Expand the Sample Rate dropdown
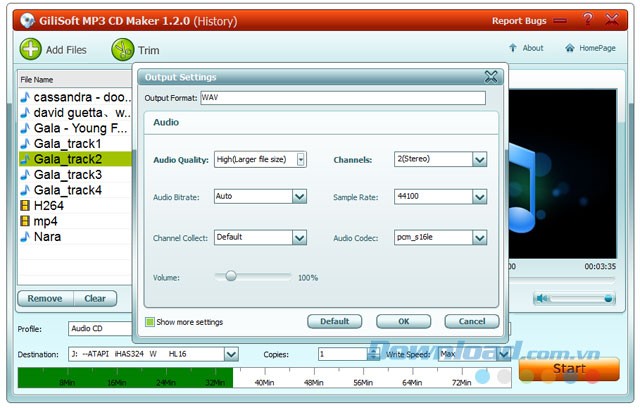This screenshot has height=408, width=640. [479, 197]
